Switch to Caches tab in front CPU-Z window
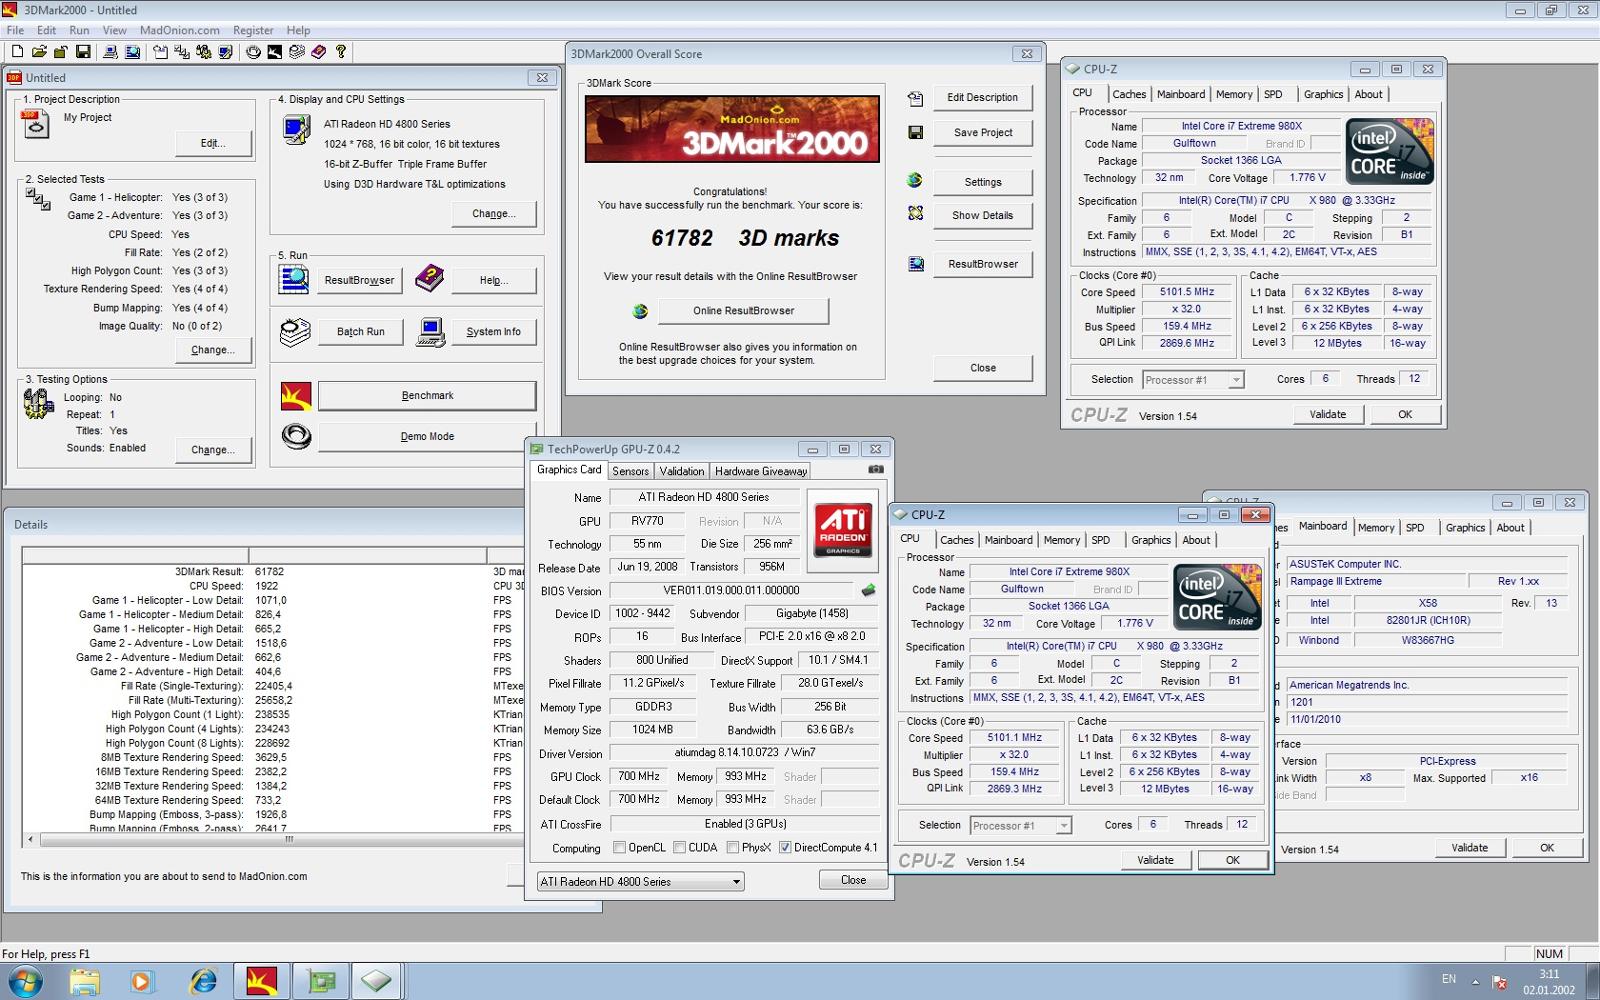The width and height of the screenshot is (1600, 1000). pyautogui.click(x=957, y=540)
